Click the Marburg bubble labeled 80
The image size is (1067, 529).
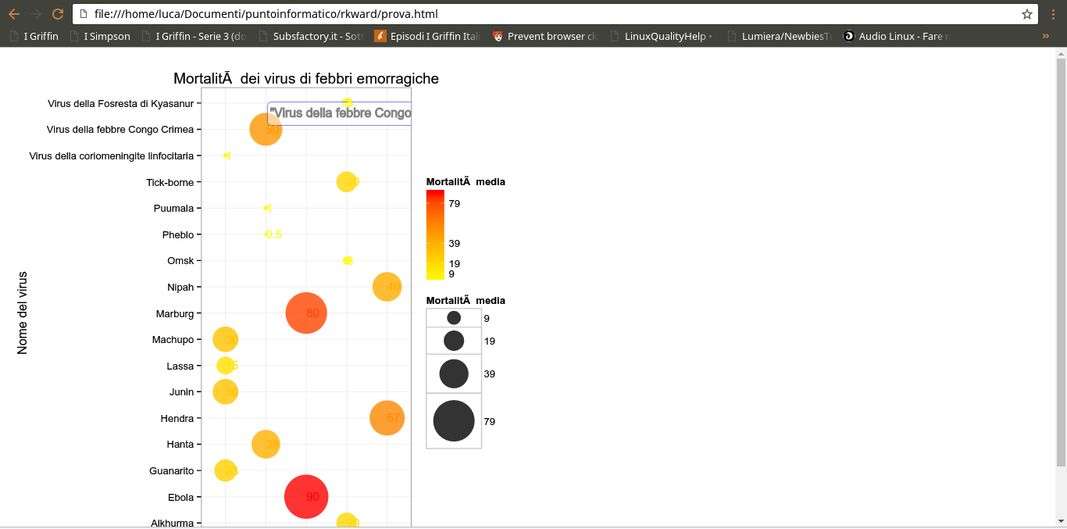[x=307, y=313]
